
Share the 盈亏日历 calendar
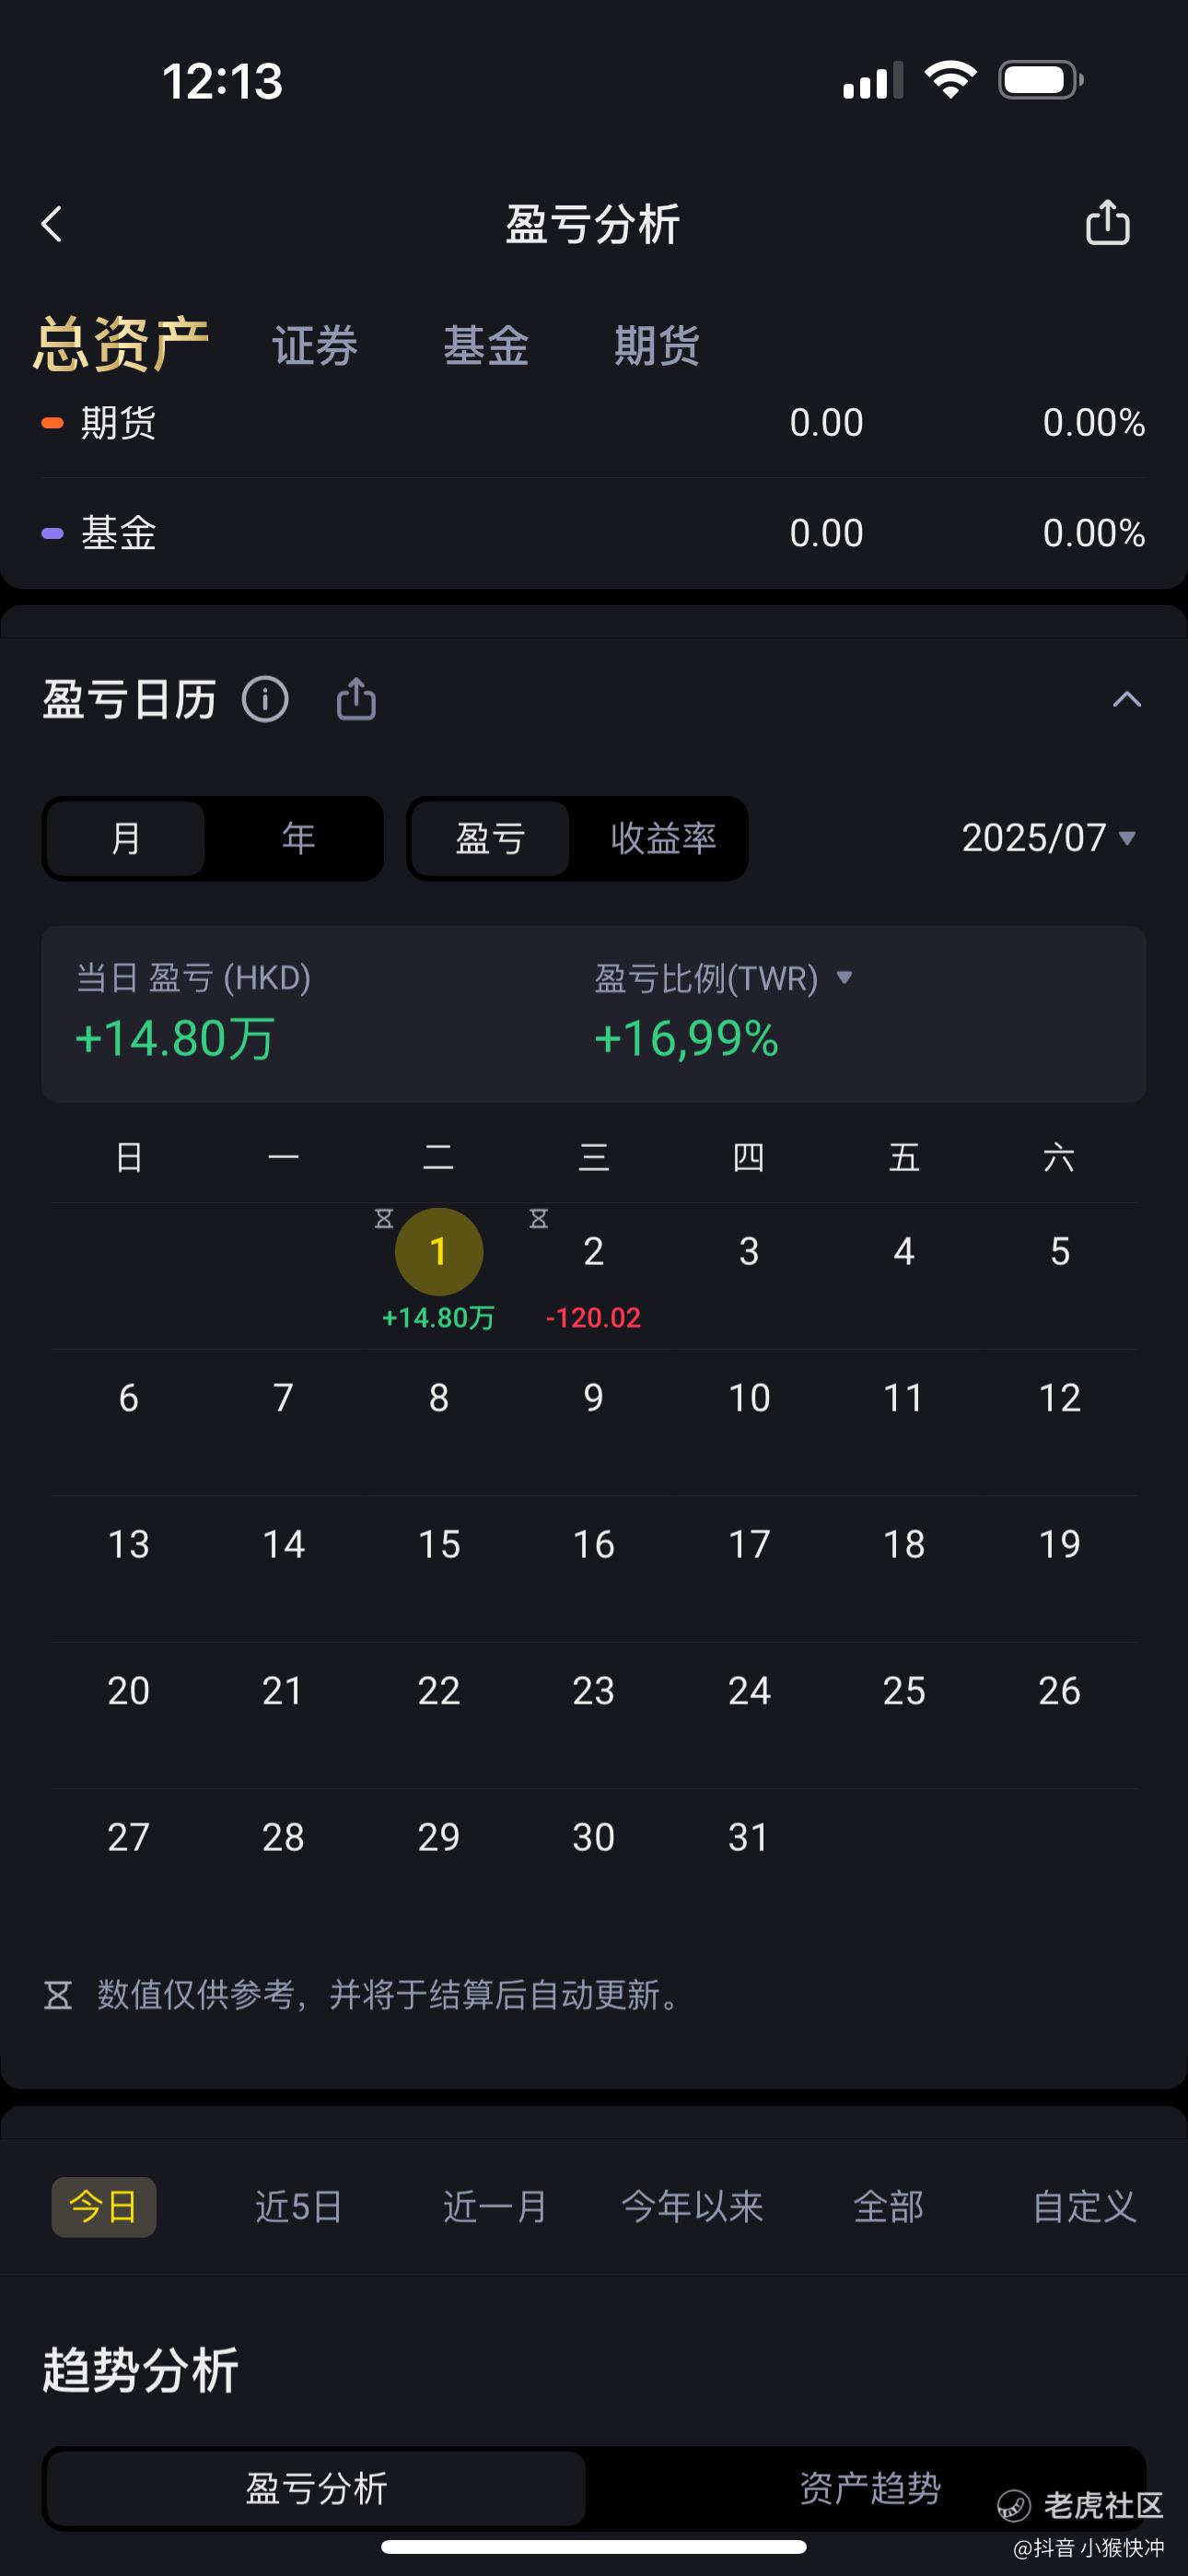tap(356, 699)
